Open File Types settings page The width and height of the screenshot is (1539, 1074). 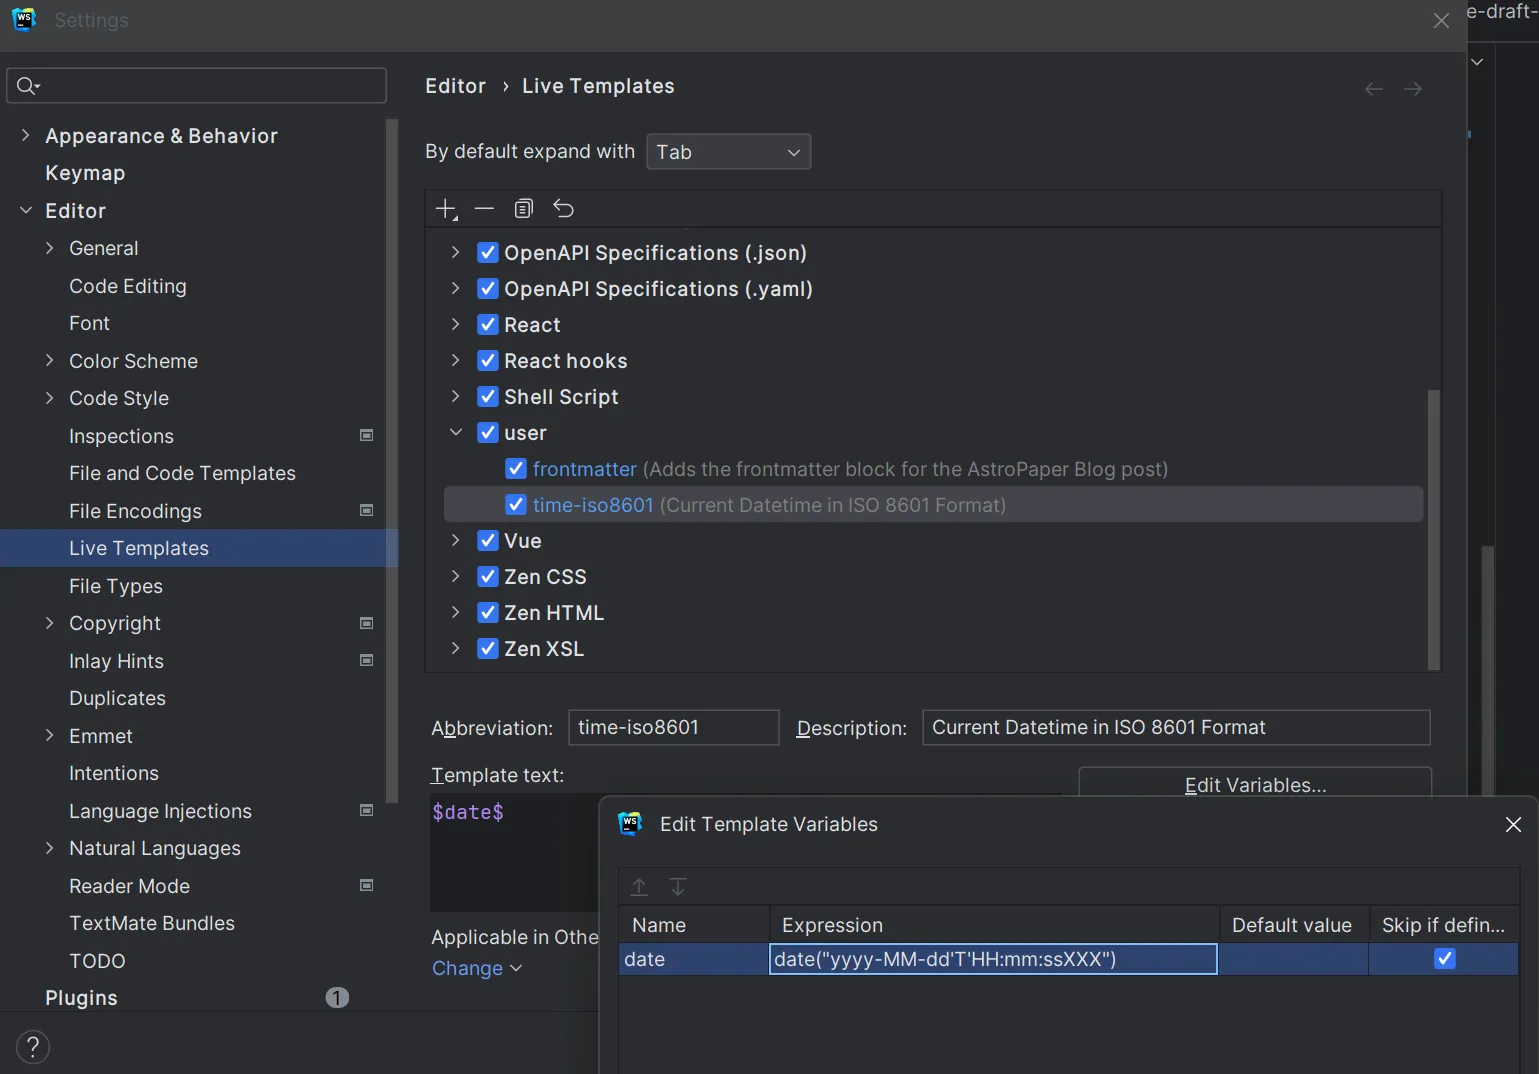point(116,586)
